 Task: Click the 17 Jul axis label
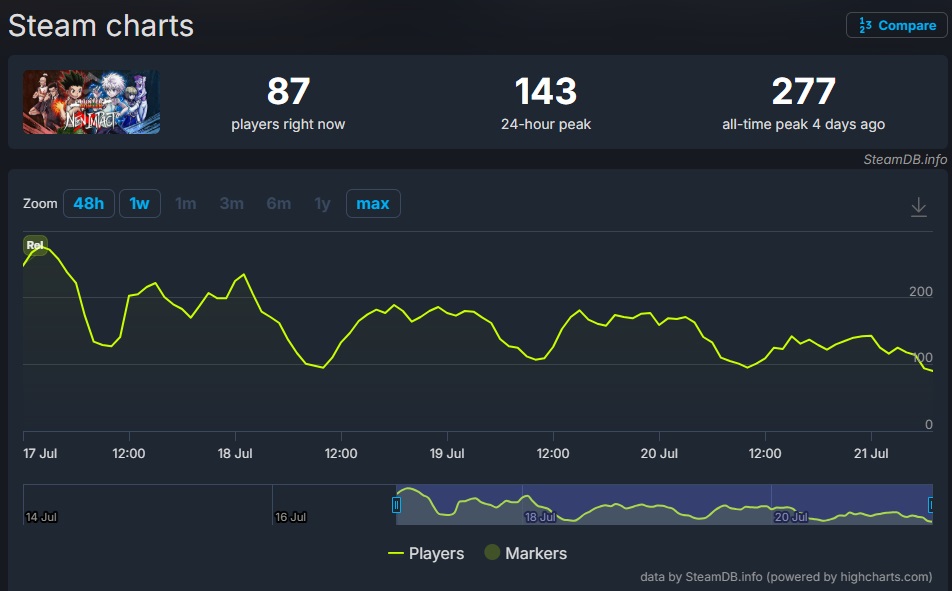(40, 453)
